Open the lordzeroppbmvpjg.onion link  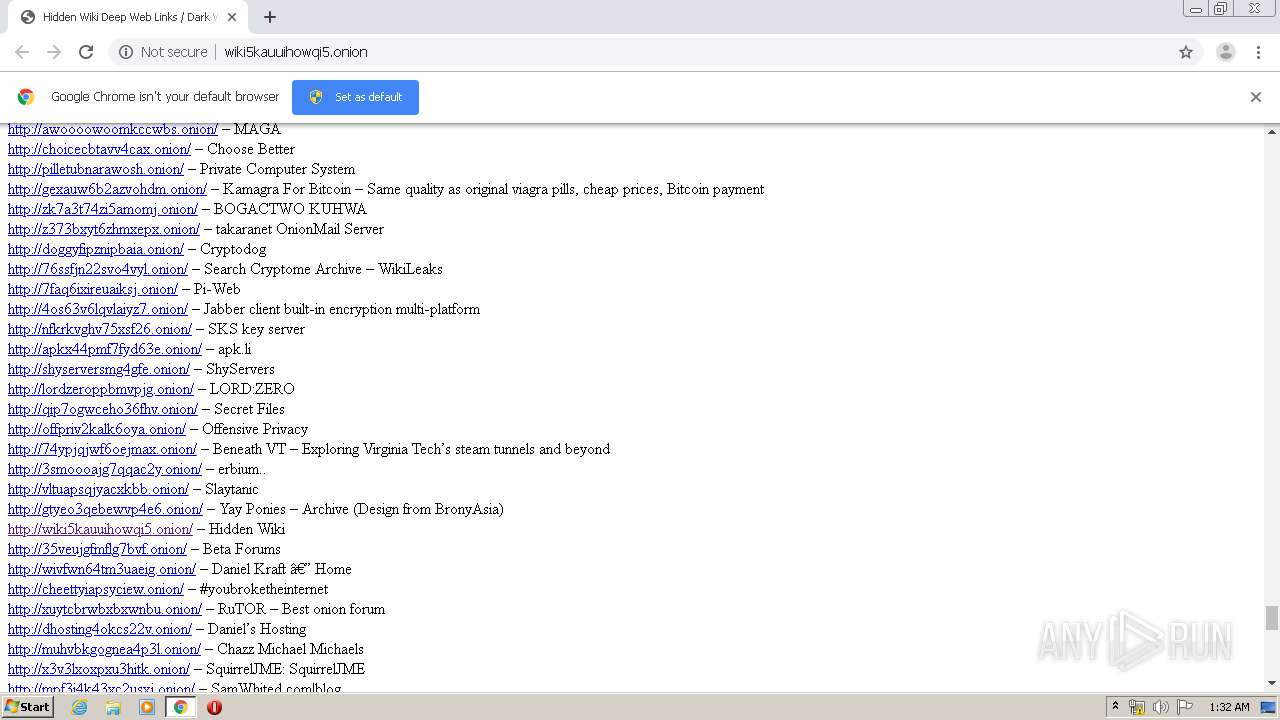[x=101, y=389]
